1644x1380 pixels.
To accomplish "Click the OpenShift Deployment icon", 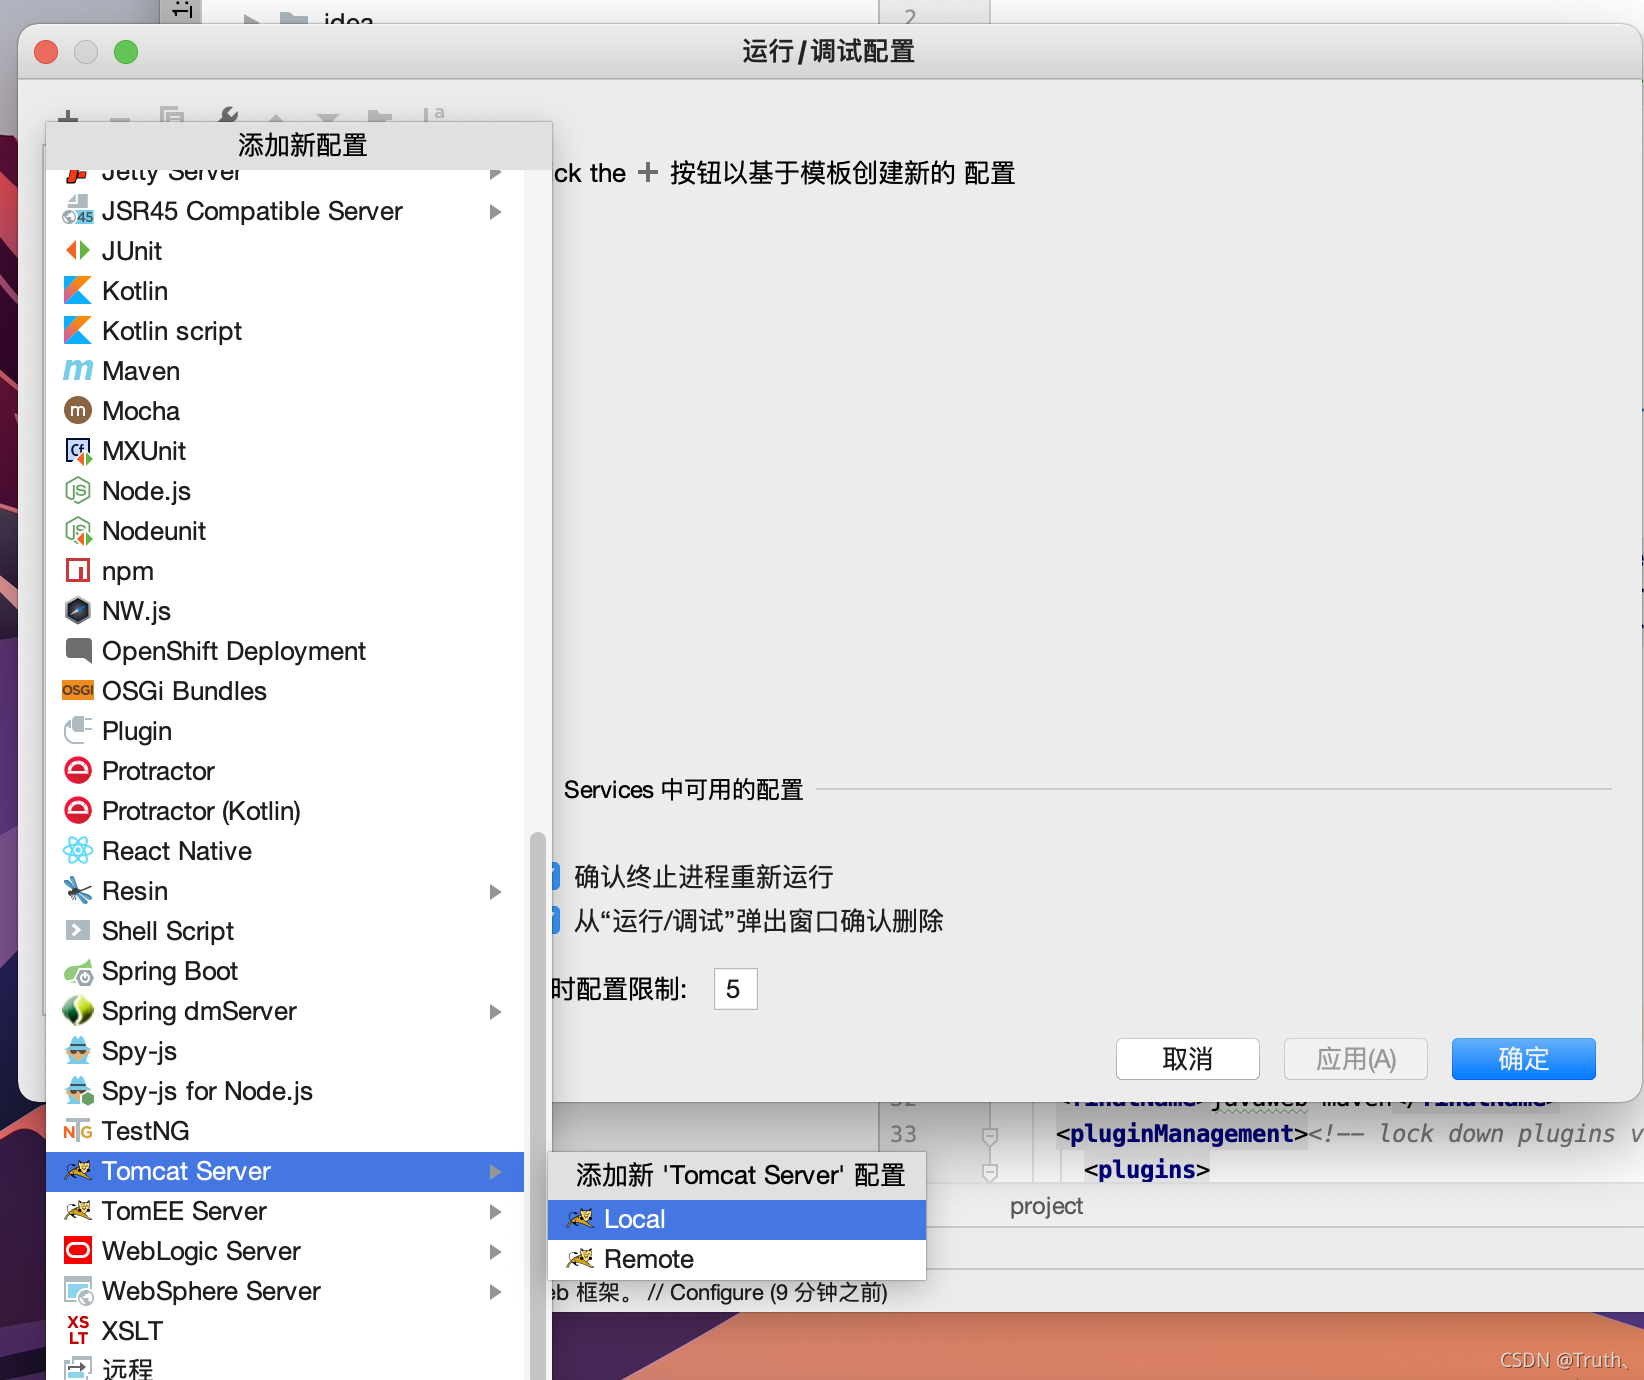I will click(x=78, y=650).
